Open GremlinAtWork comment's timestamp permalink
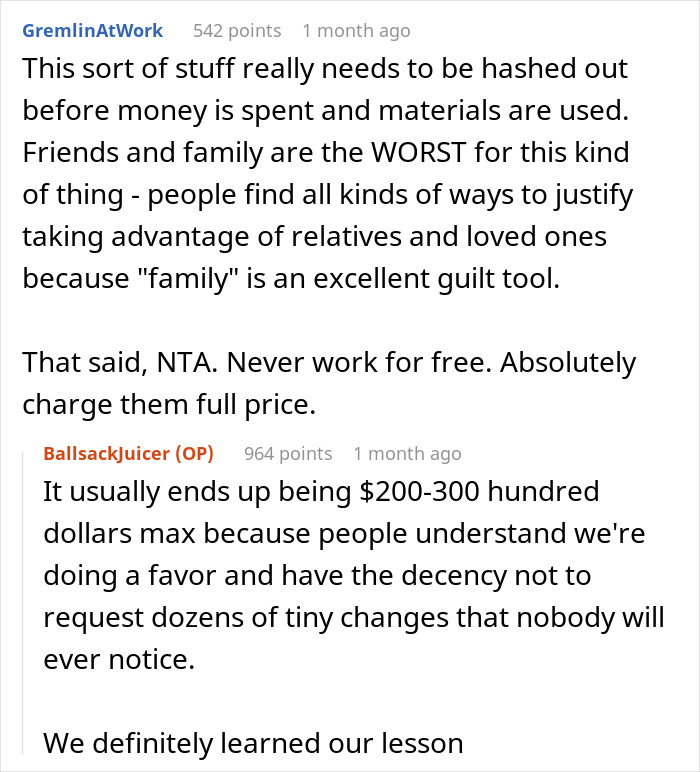The width and height of the screenshot is (700, 772). pos(356,31)
